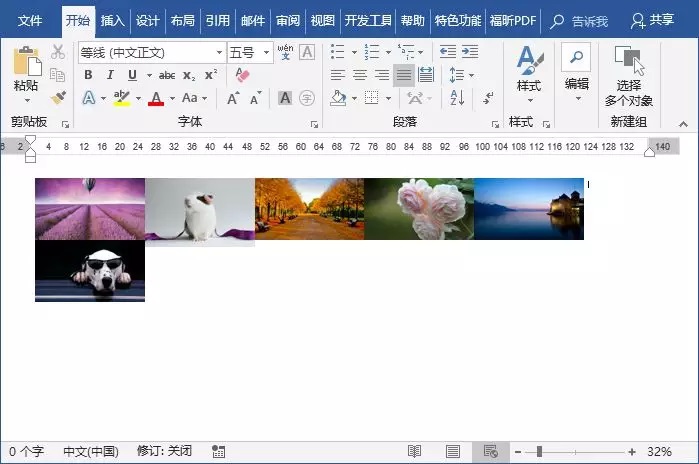Click zoom out minus button
The image size is (699, 464).
pos(518,452)
